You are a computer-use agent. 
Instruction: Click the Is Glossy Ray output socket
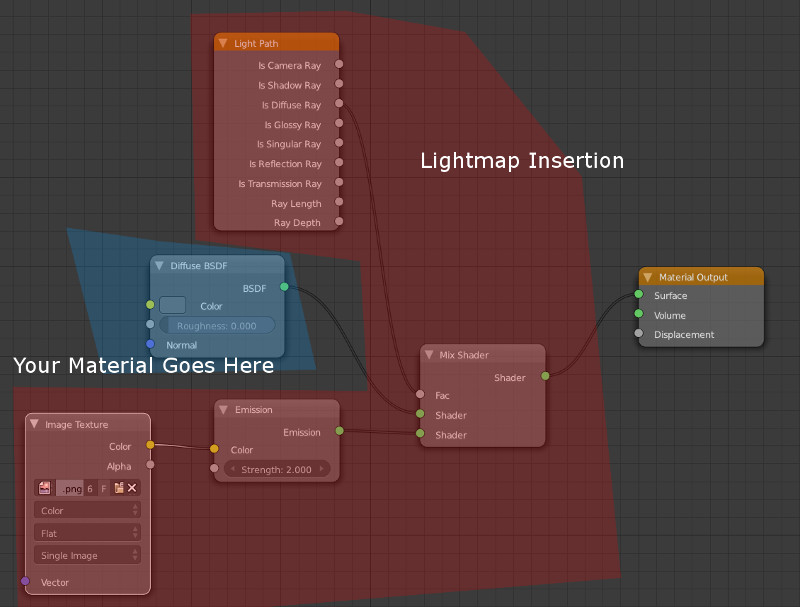pos(339,123)
